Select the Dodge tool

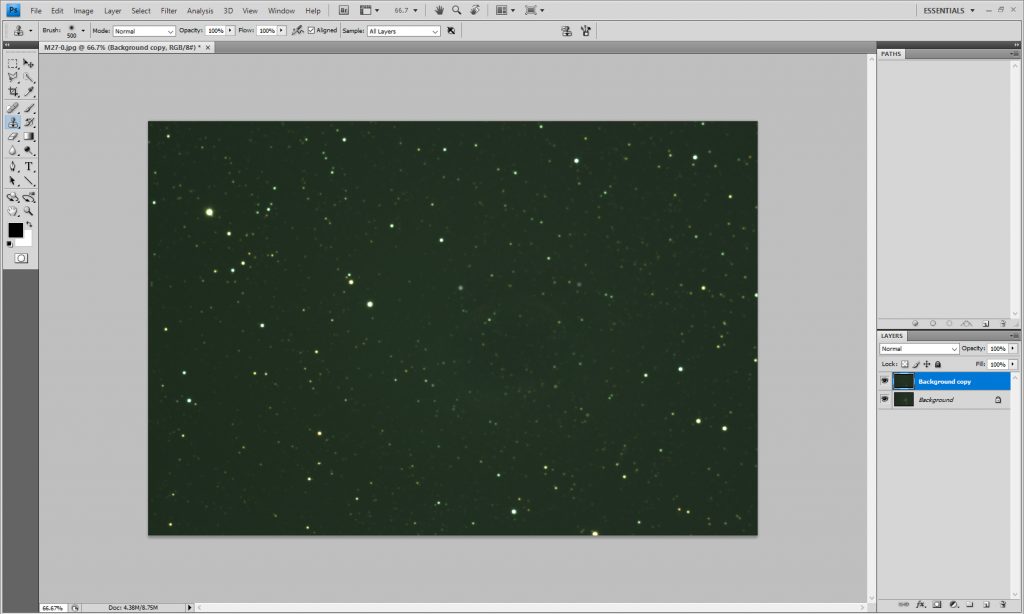pos(29,151)
